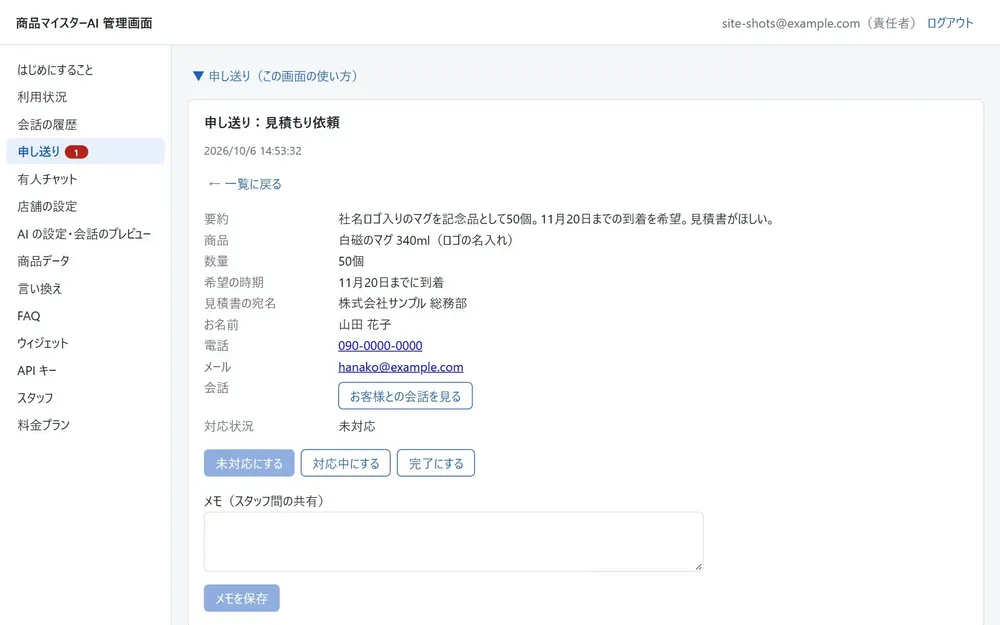The width and height of the screenshot is (1000, 625).
Task: Click the name 山田 花子
Action: pos(365,325)
